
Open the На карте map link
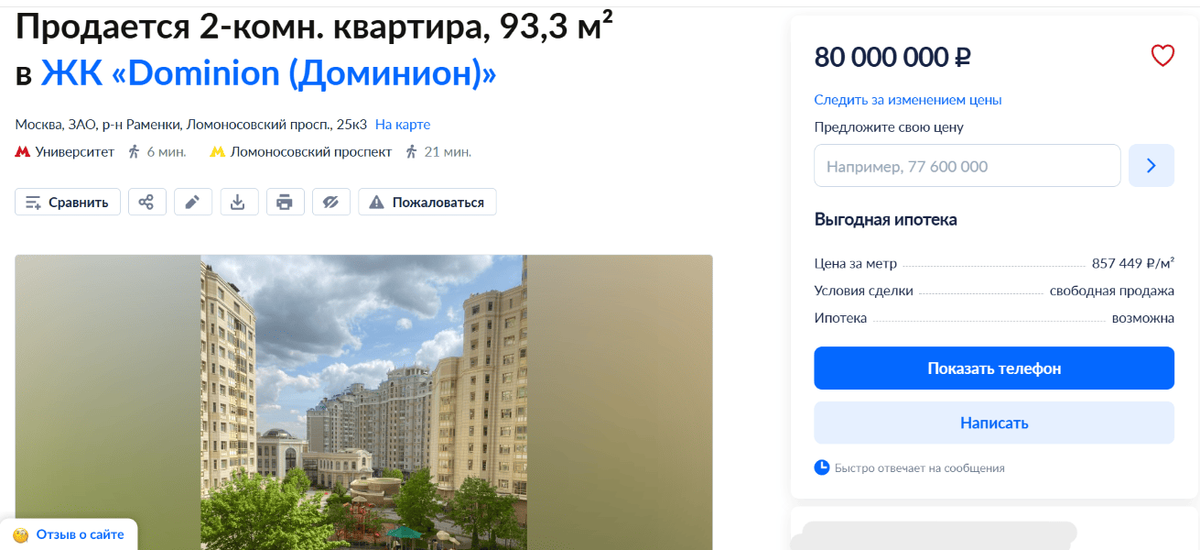403,125
